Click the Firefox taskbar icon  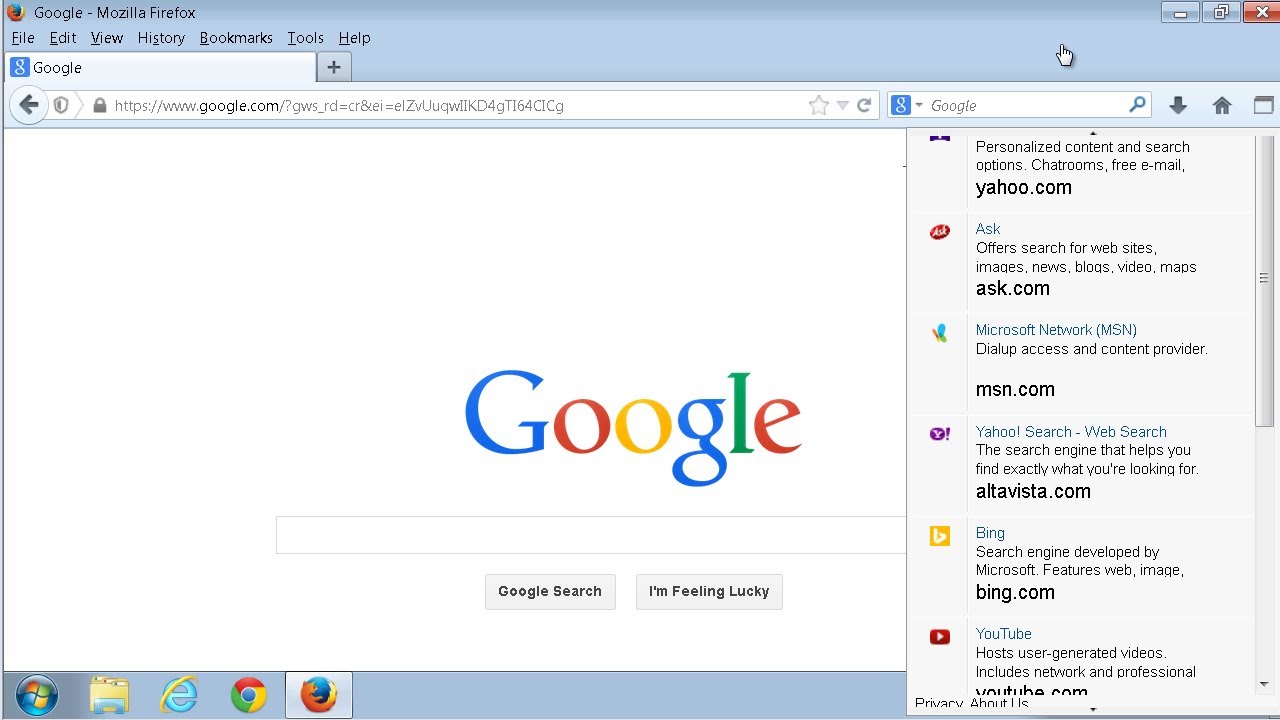(319, 695)
